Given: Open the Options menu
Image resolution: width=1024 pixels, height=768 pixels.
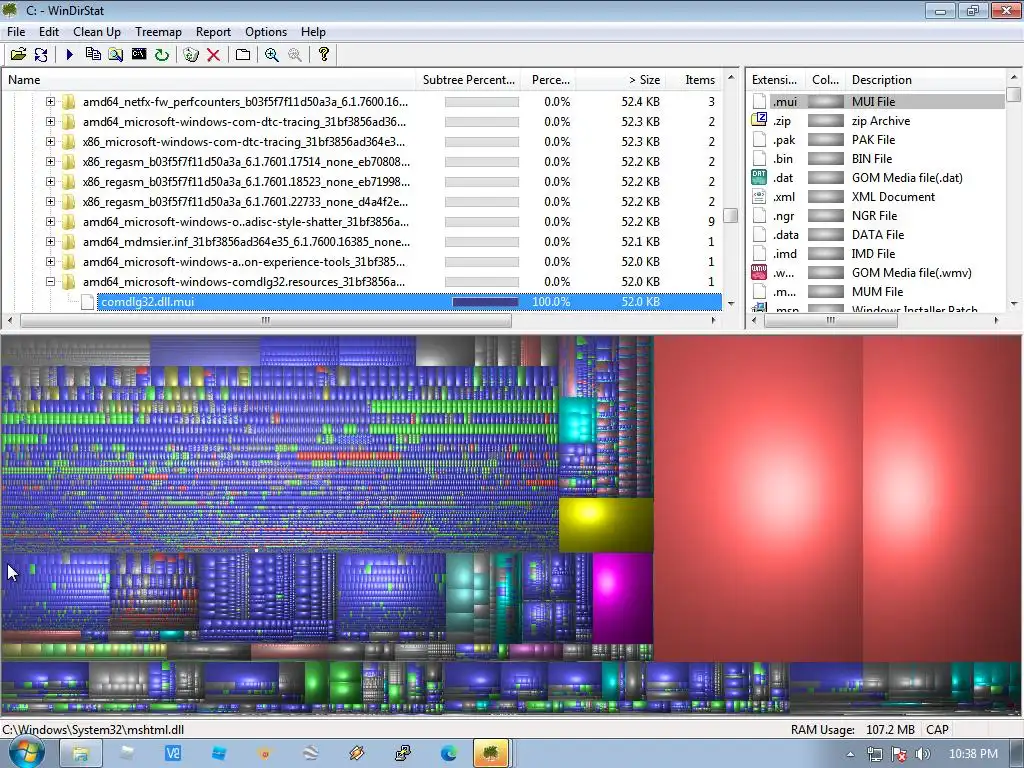Looking at the screenshot, I should [266, 31].
